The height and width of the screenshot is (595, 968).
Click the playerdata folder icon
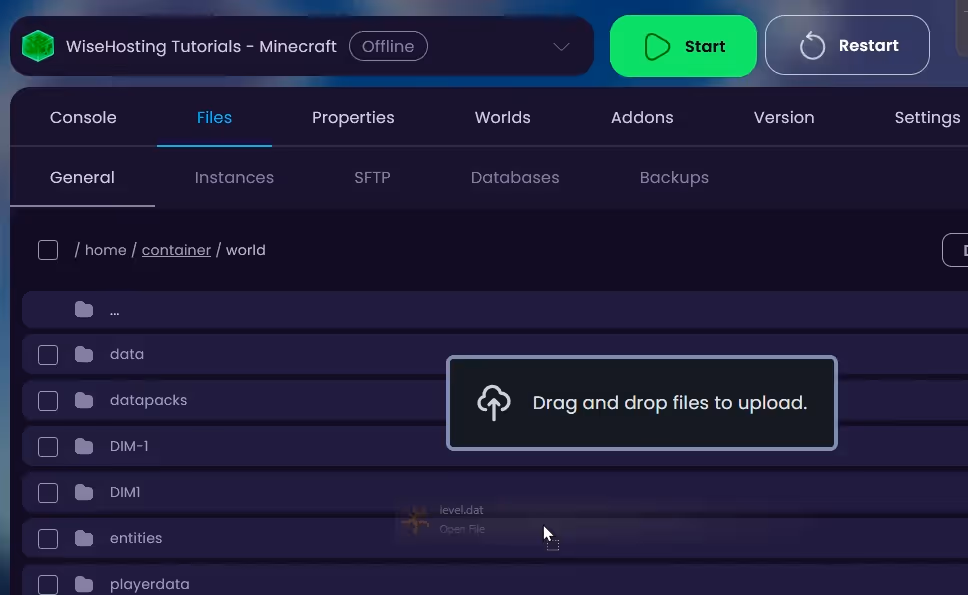coord(84,584)
